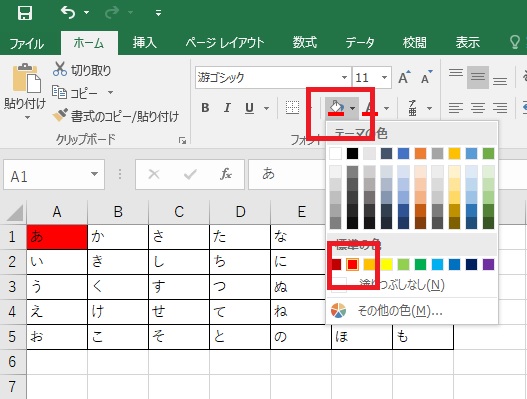
Task: Open the ページ レイアウト tab
Action: [x=225, y=43]
